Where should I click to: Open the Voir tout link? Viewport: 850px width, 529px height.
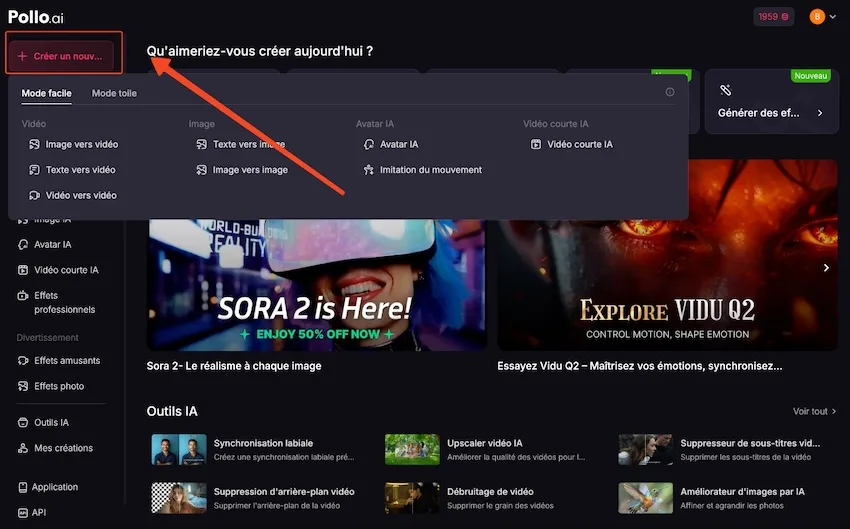pyautogui.click(x=810, y=411)
